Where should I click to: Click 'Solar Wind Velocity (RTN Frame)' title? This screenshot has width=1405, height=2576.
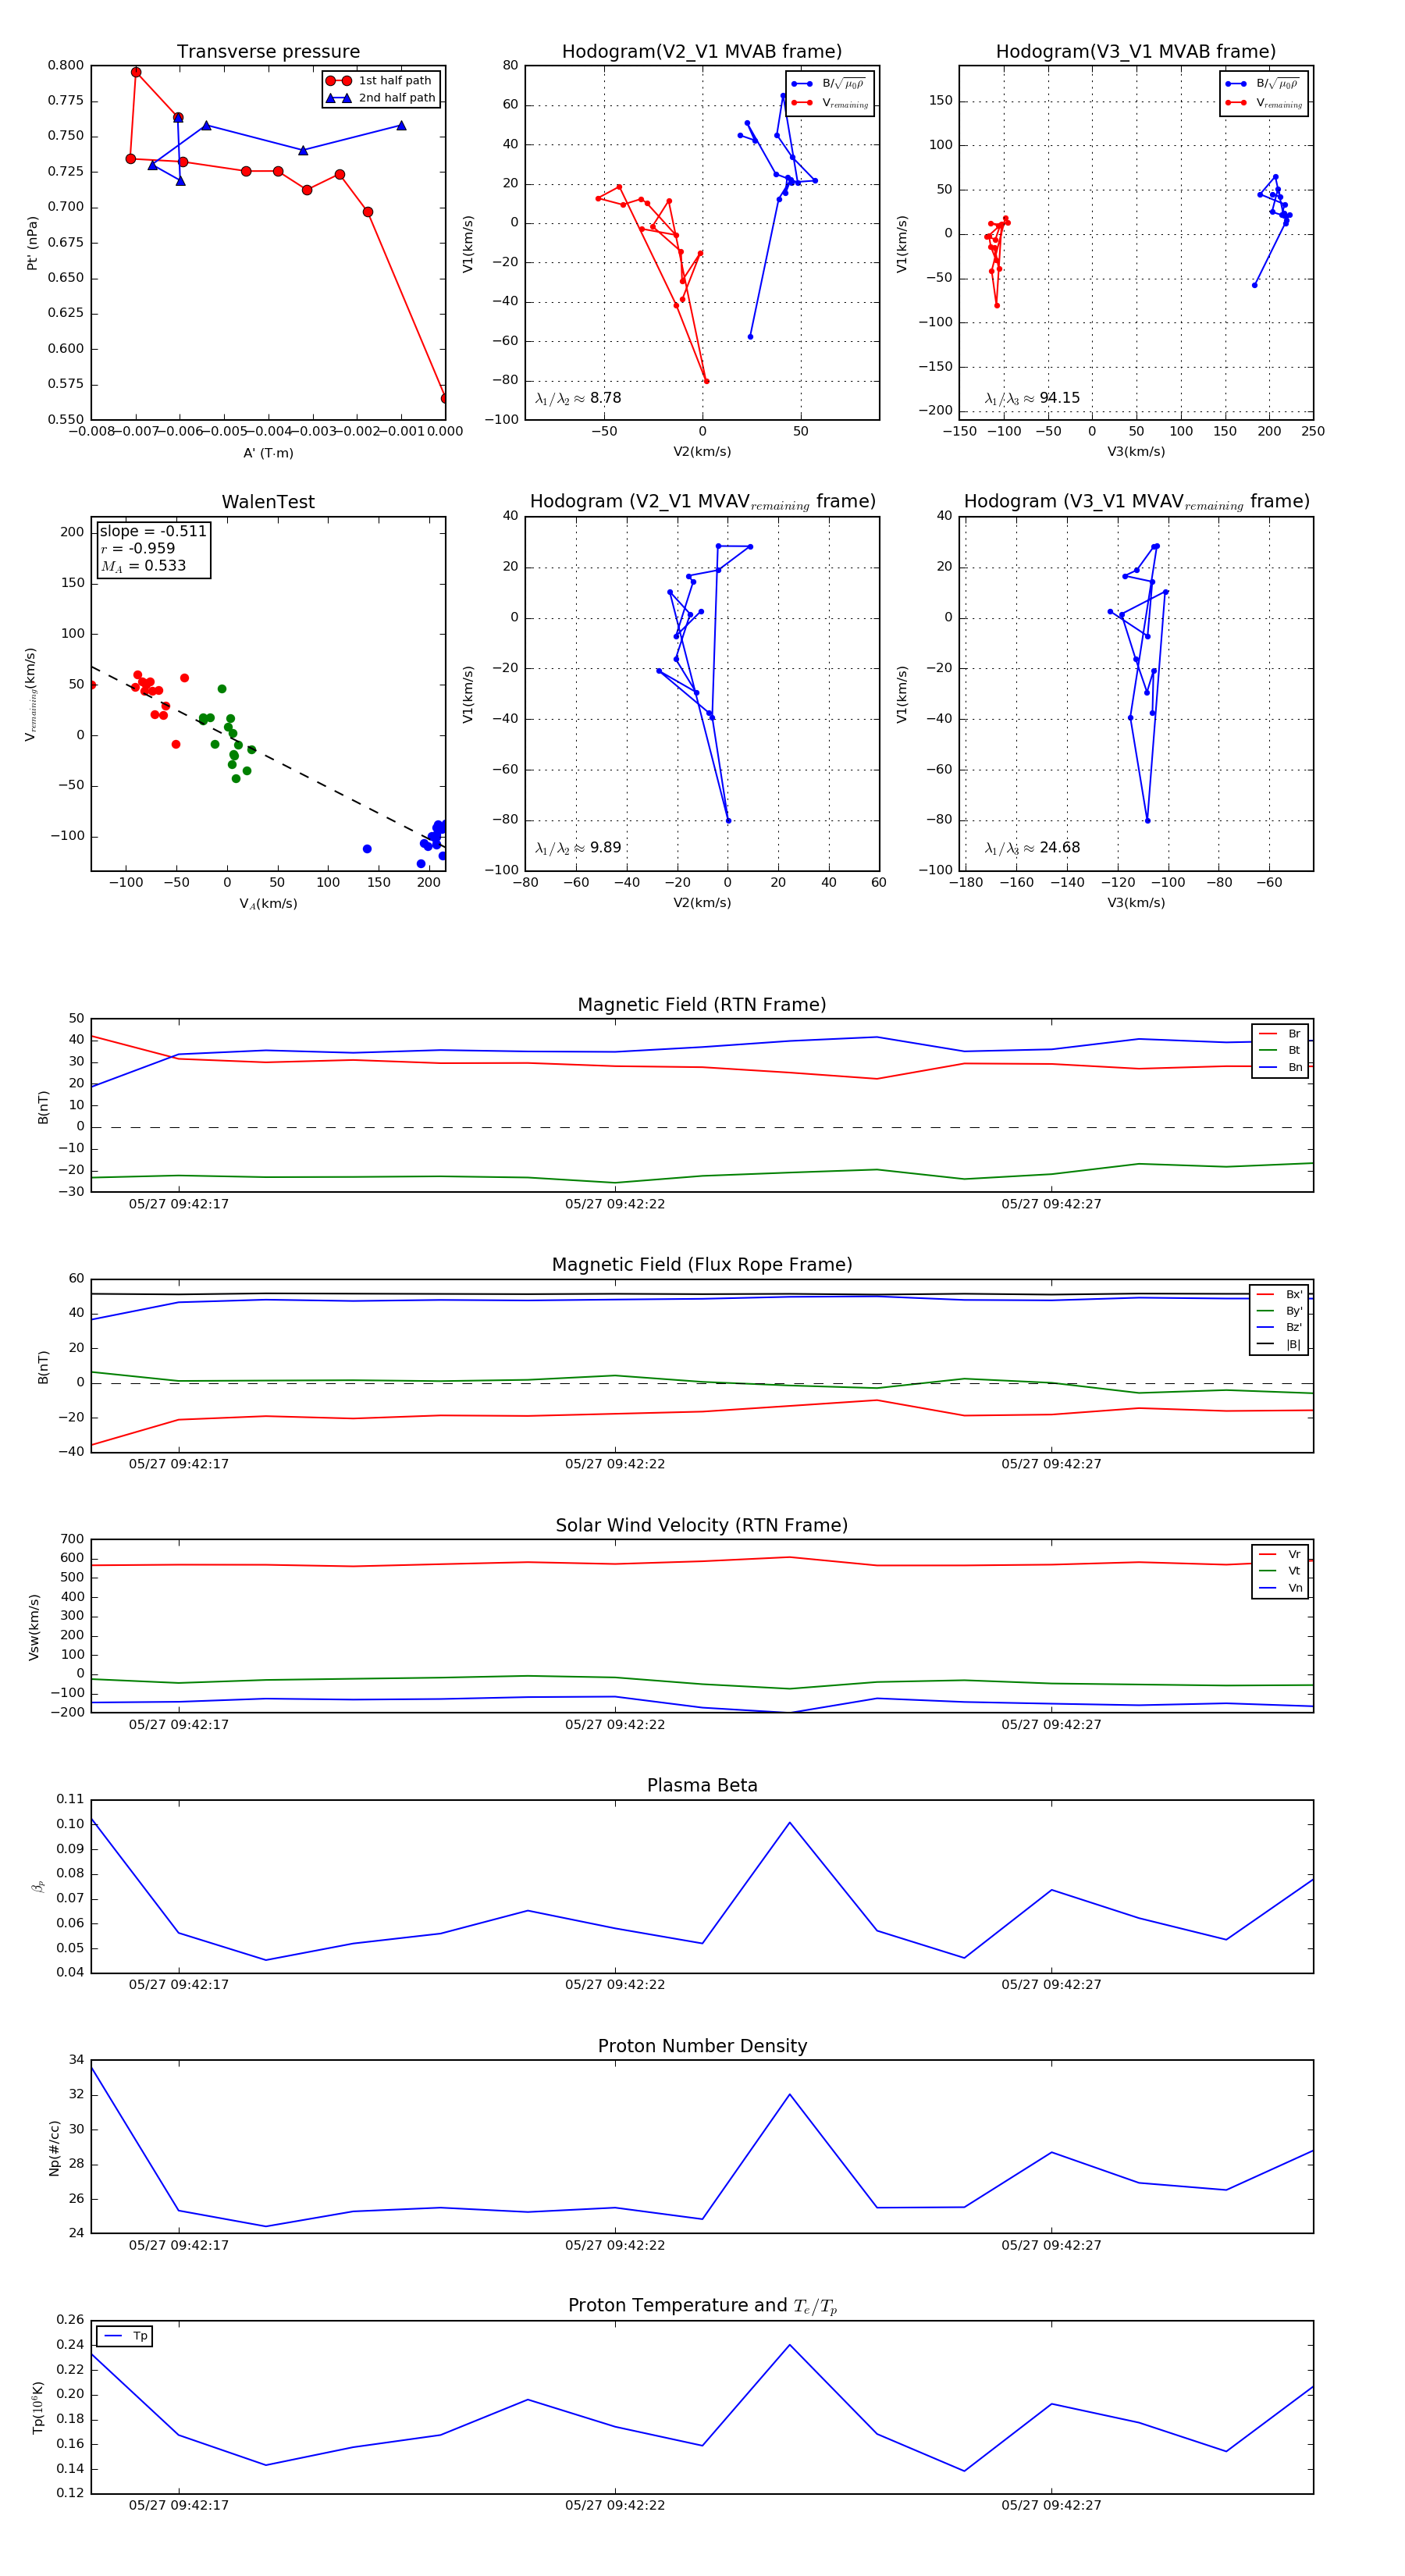pos(702,1525)
